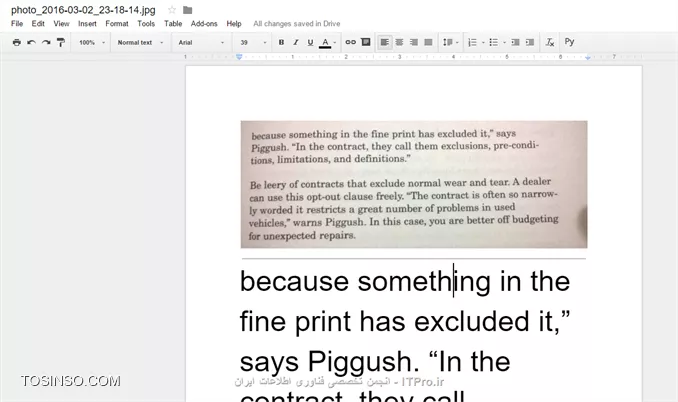Move document using the folder icon
Viewport: 678px width, 402px height.
pyautogui.click(x=187, y=10)
